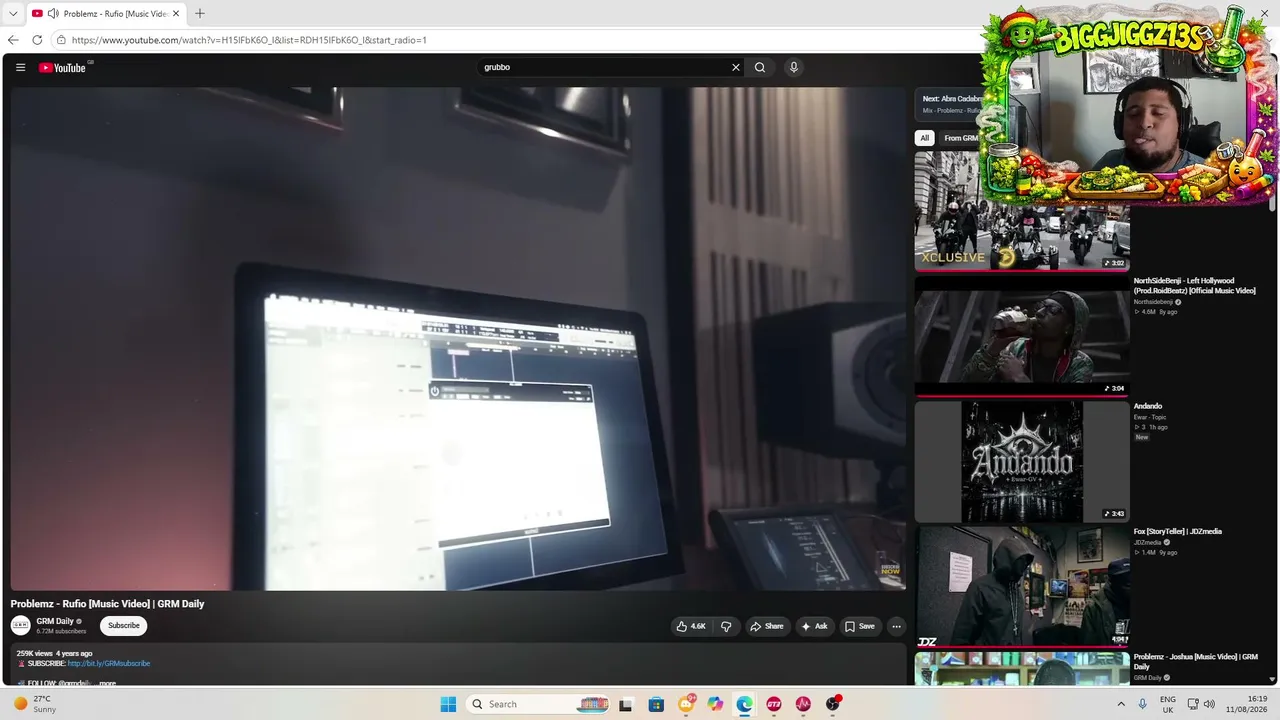
Task: Click the system tray microphone icon
Action: point(1143,704)
